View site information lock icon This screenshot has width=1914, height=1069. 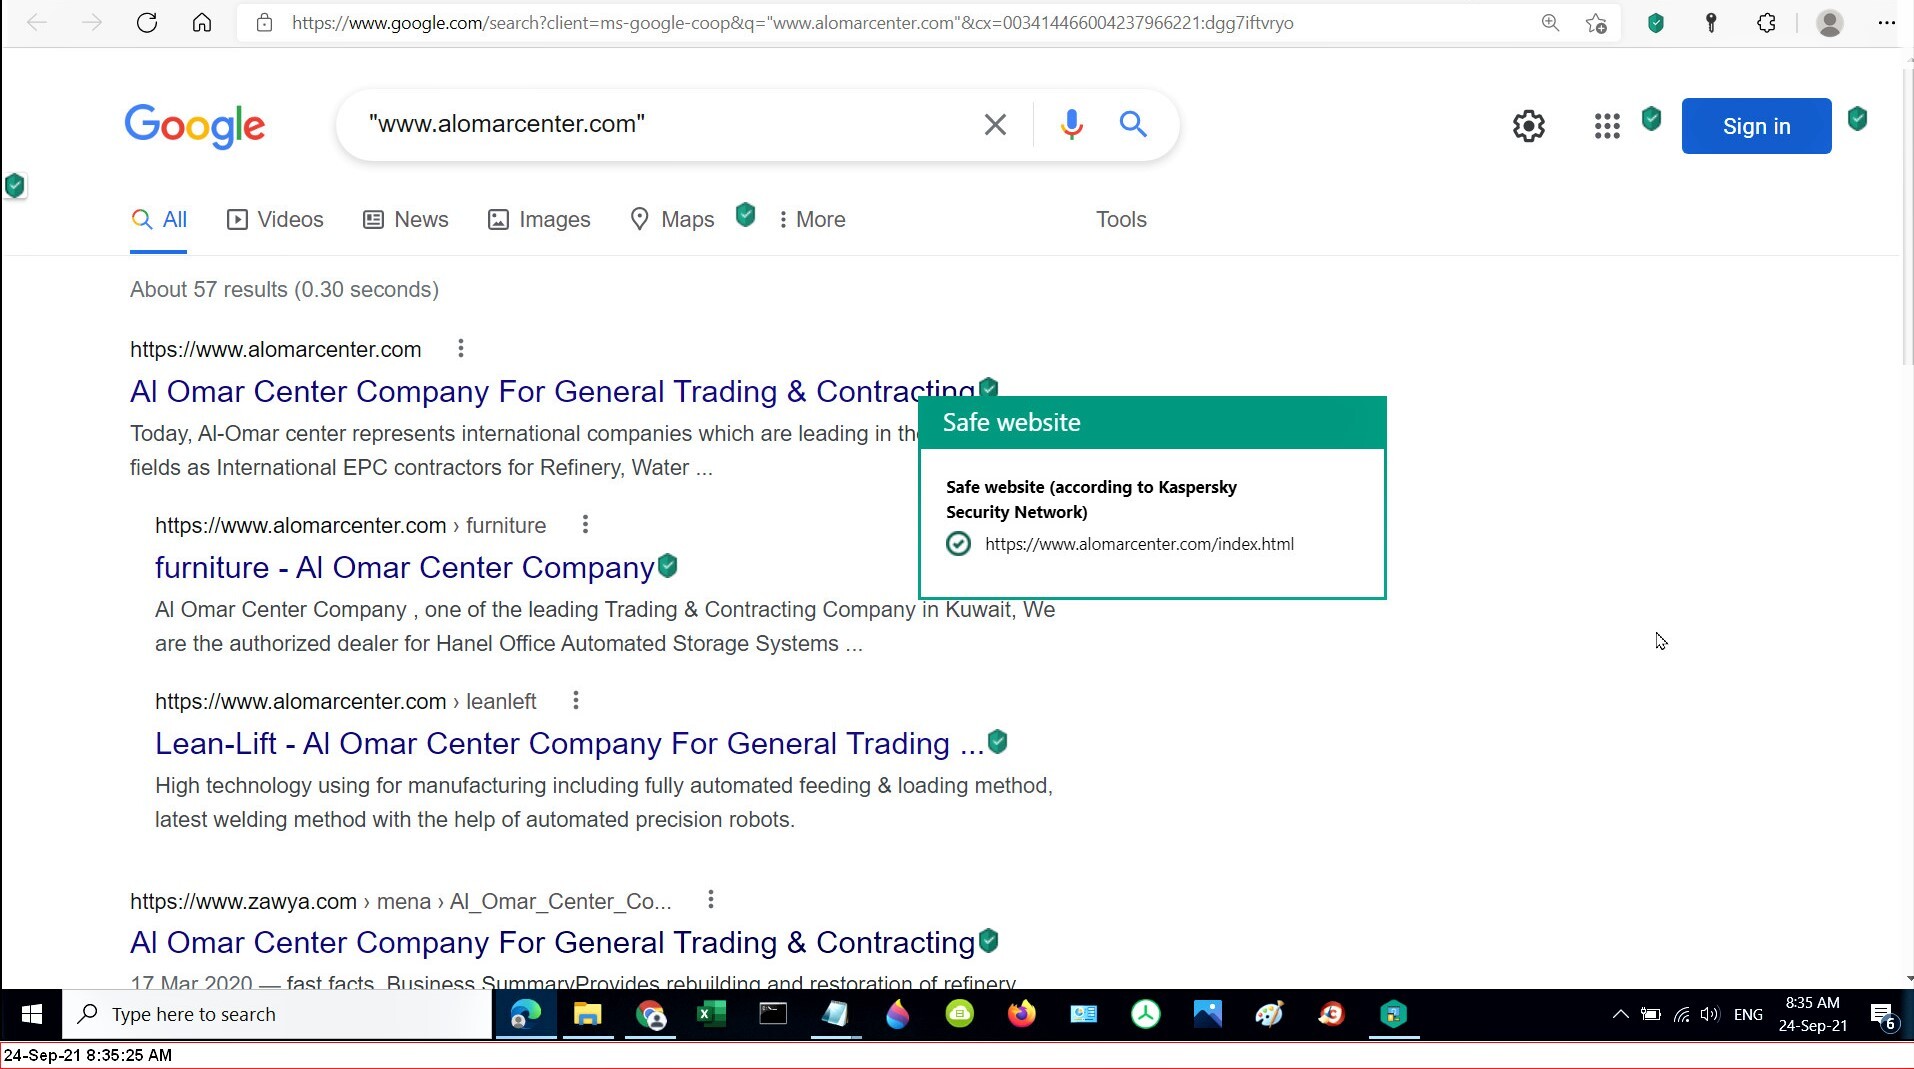264,23
